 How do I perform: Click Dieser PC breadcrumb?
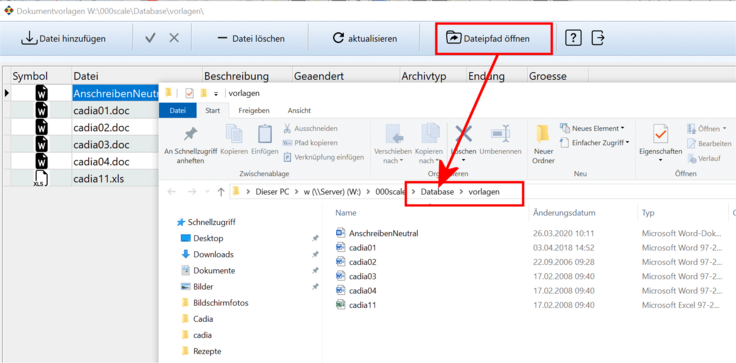coord(272,192)
